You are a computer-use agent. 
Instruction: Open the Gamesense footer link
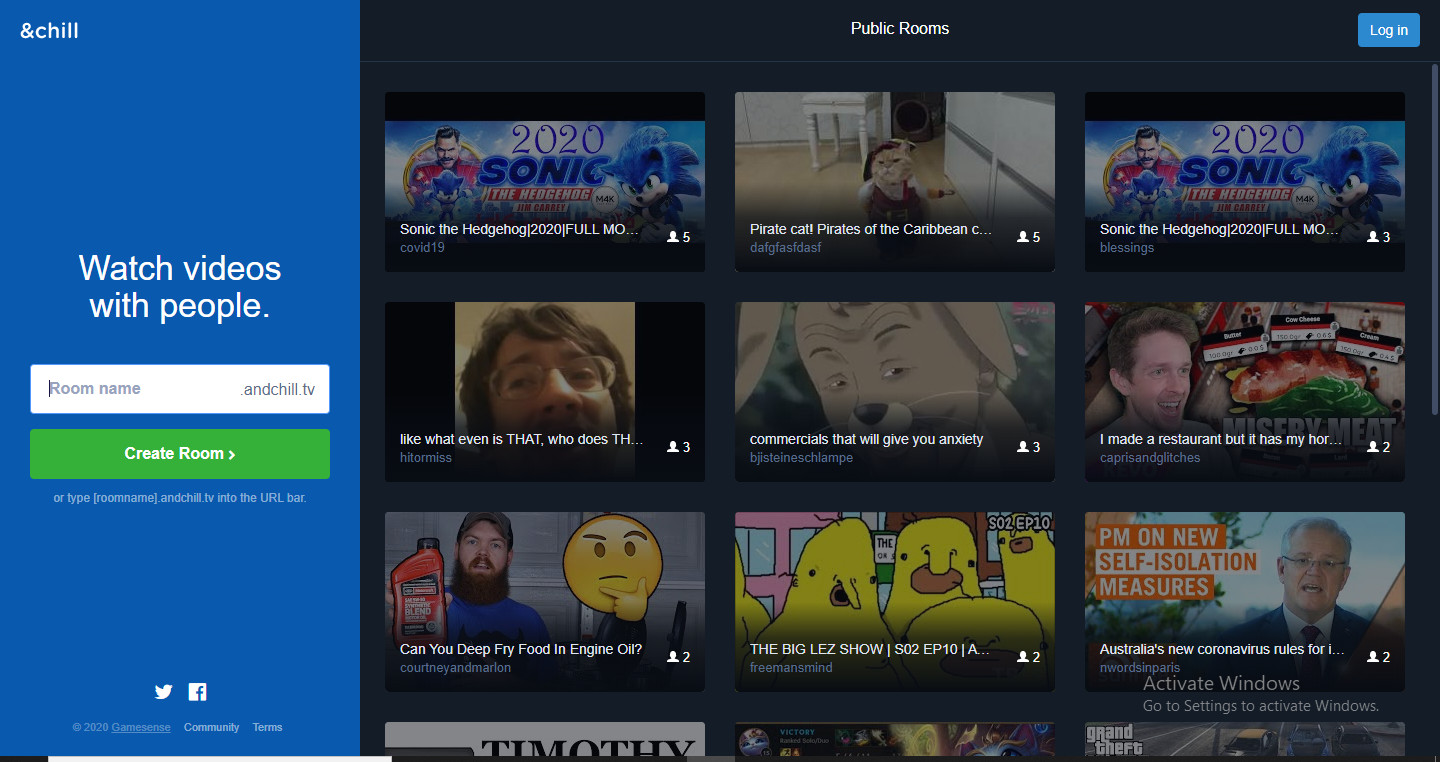coord(141,727)
